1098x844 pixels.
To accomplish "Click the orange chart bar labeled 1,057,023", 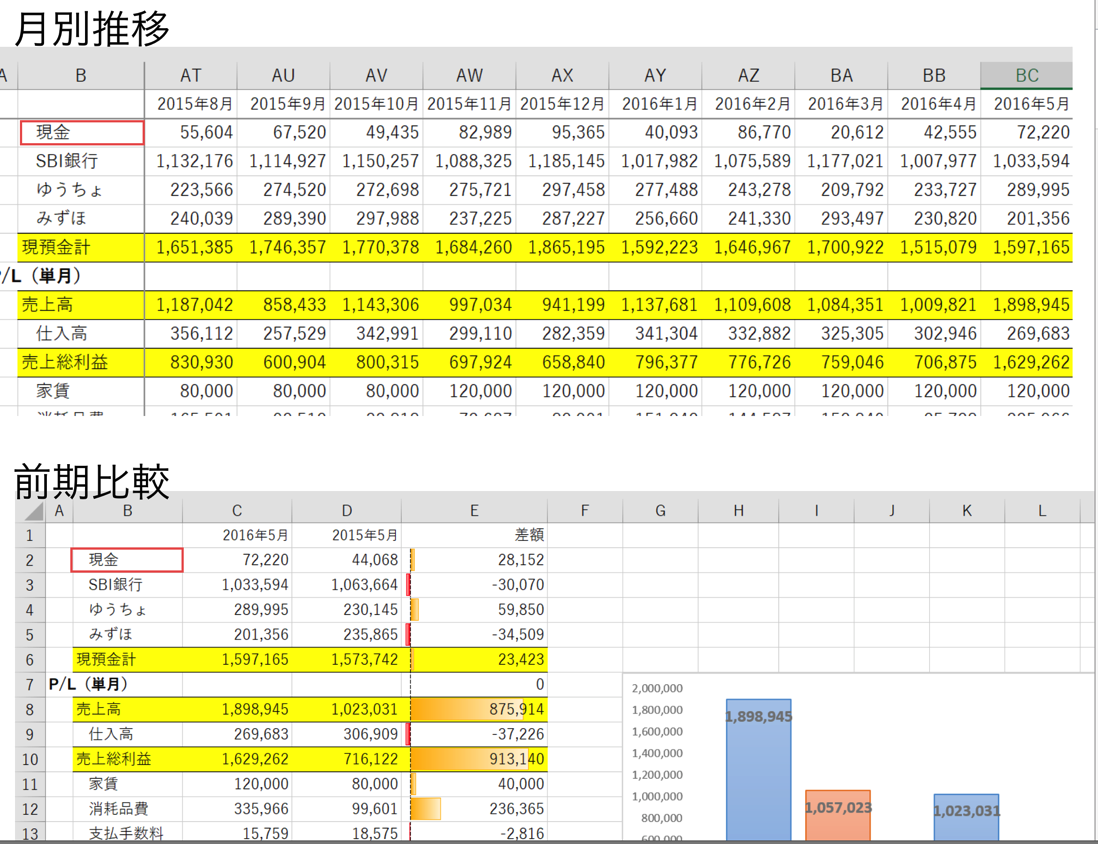I will click(x=838, y=815).
